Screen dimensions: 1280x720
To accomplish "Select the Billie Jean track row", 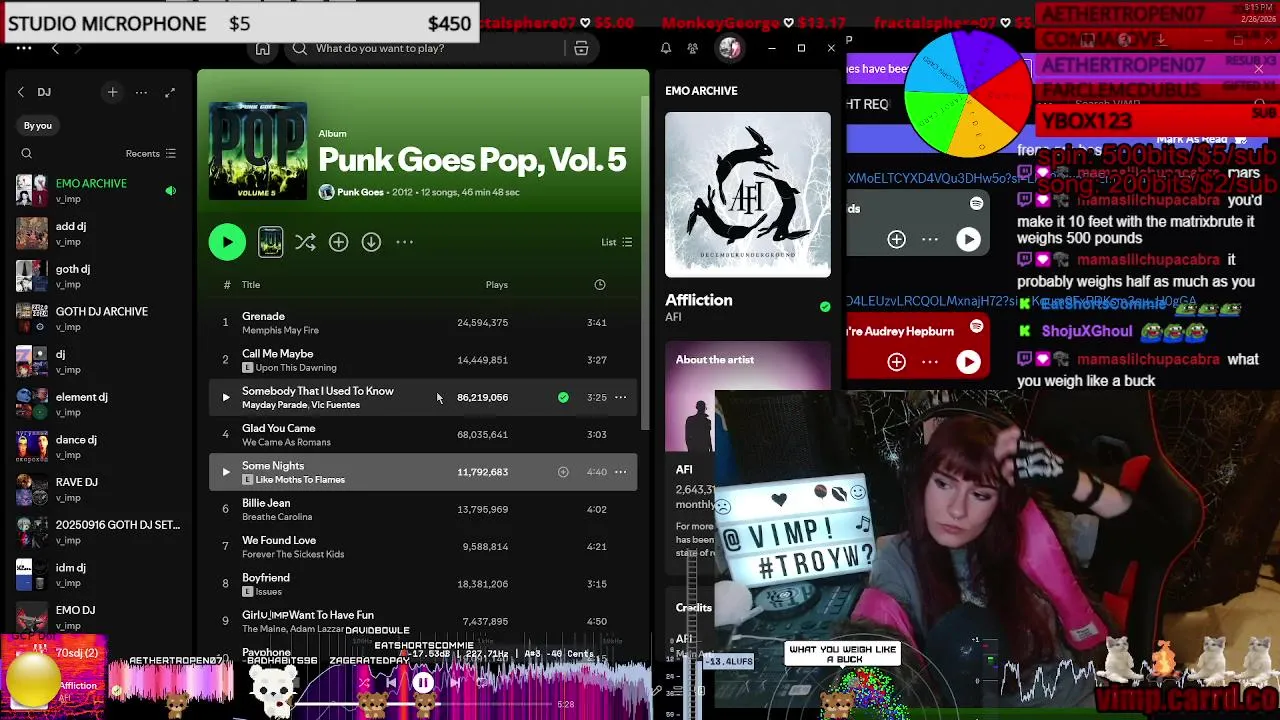I will 423,510.
